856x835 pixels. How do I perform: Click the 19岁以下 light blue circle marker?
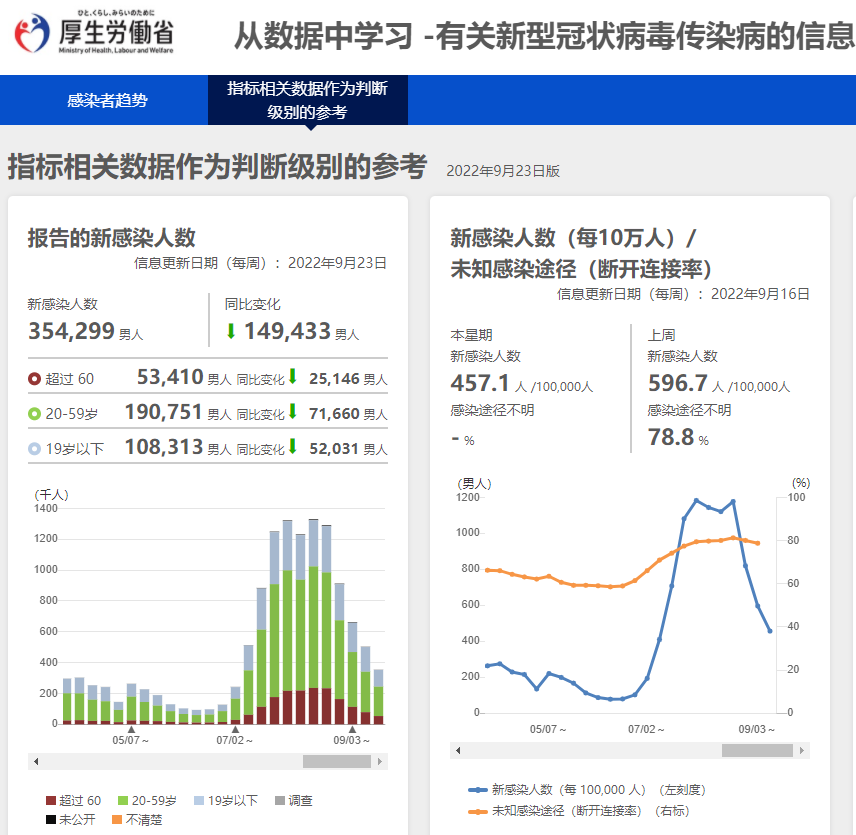coord(34,449)
